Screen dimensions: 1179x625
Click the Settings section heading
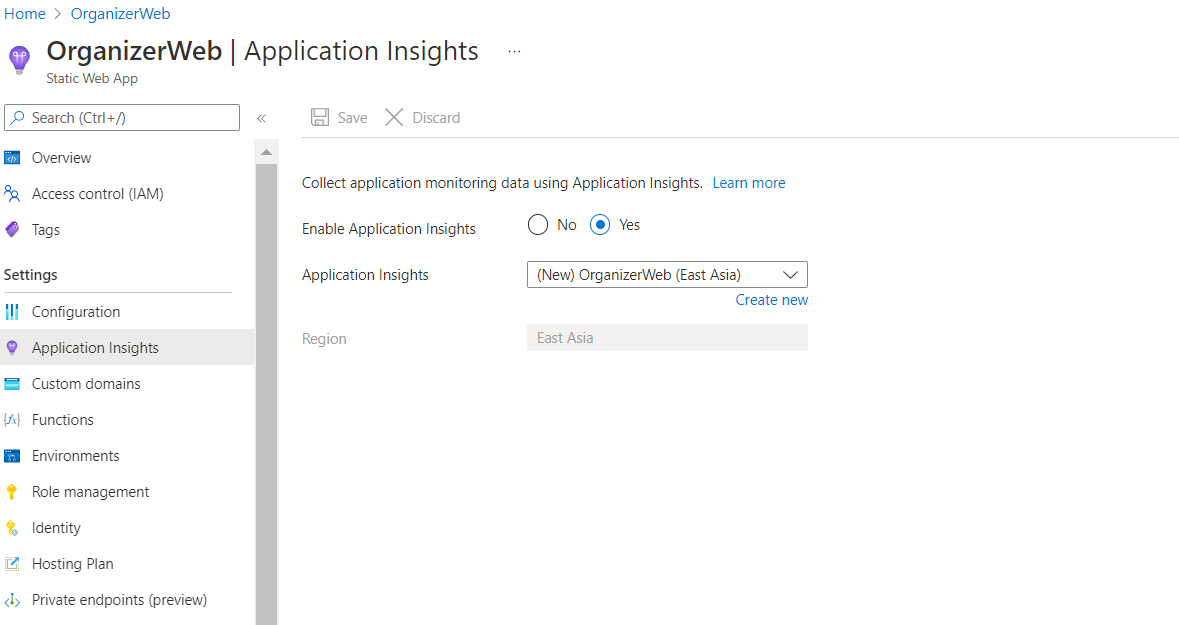point(31,275)
